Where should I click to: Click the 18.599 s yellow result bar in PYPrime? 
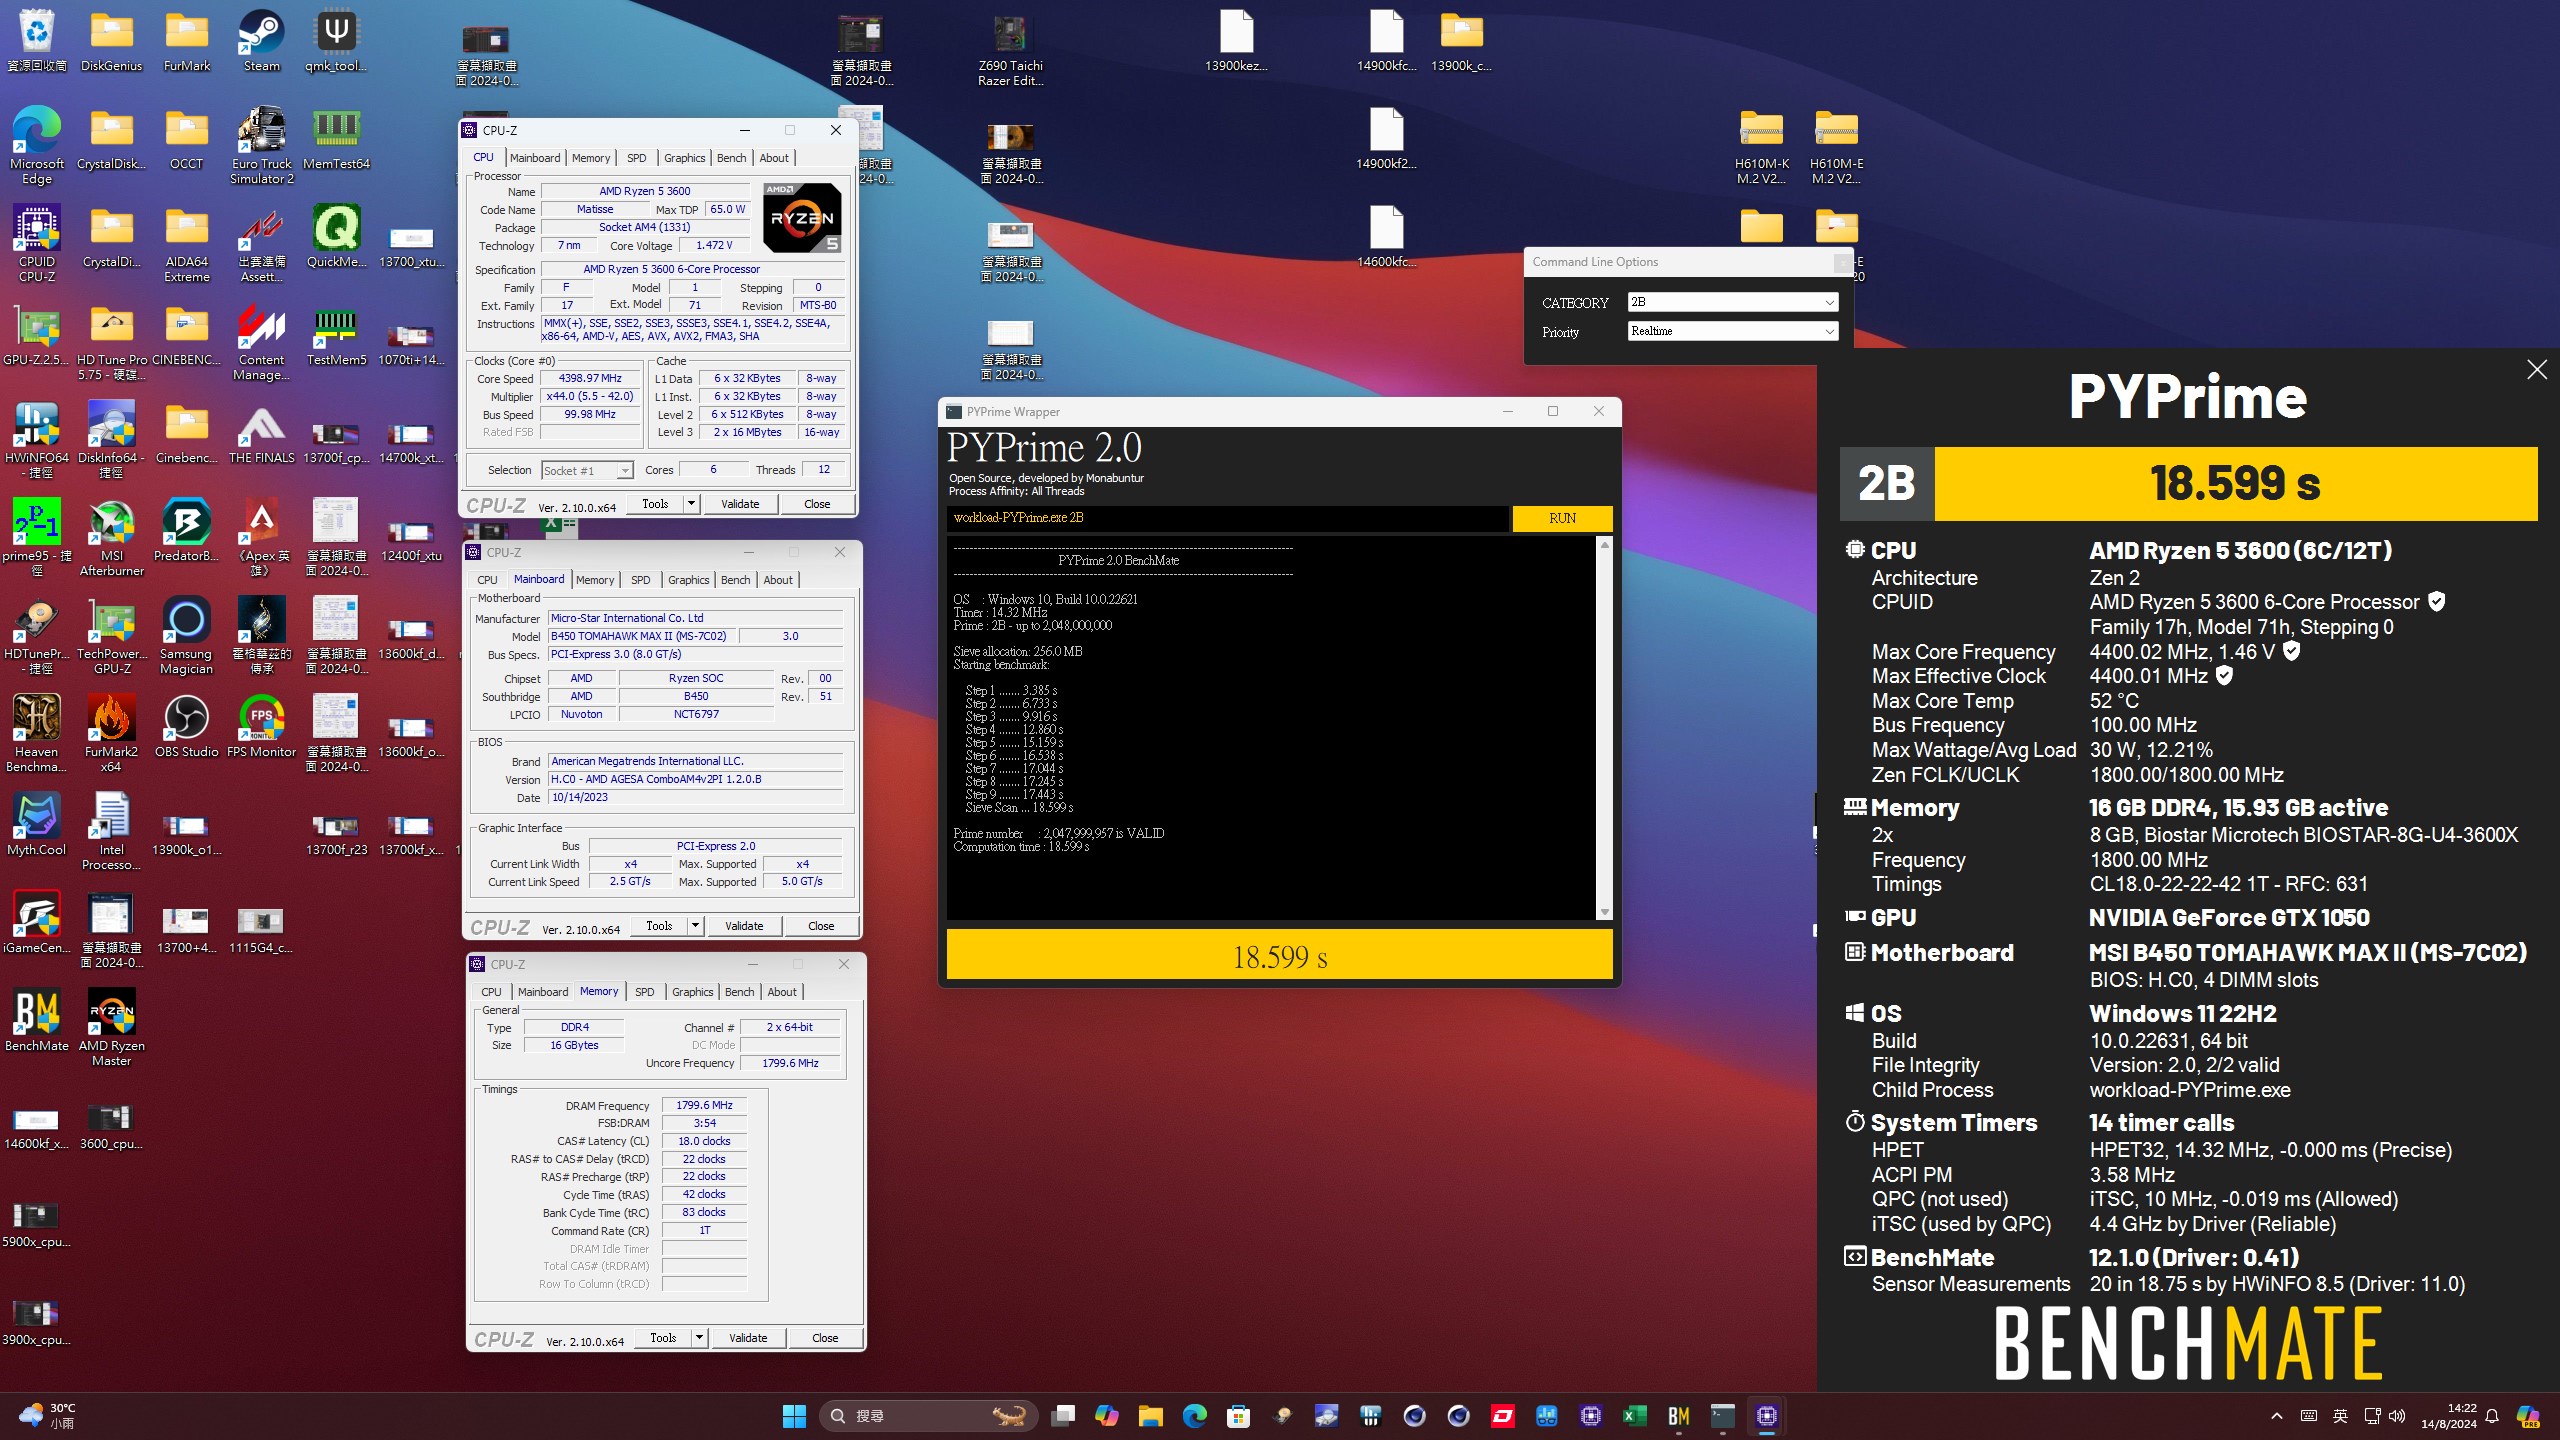click(x=1279, y=957)
